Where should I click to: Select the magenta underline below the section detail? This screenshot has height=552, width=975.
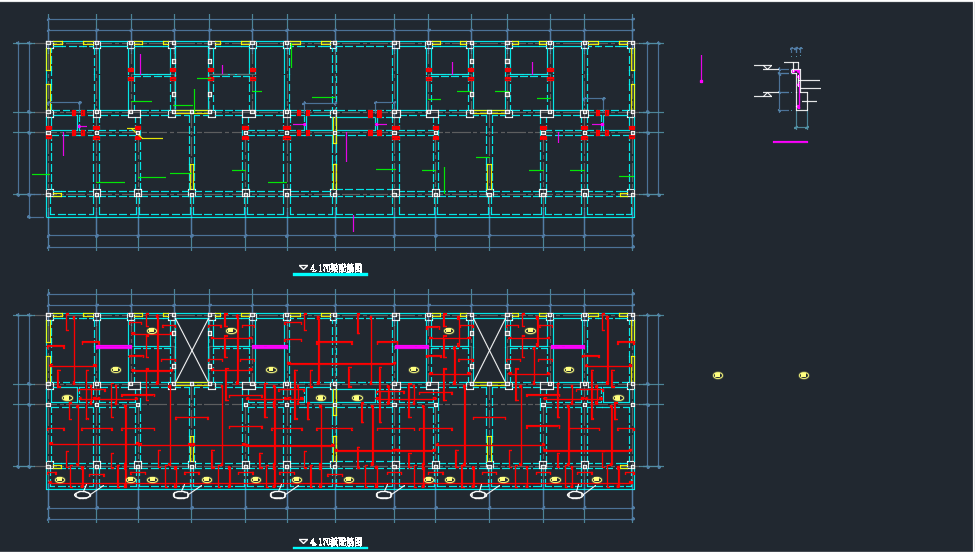click(790, 142)
